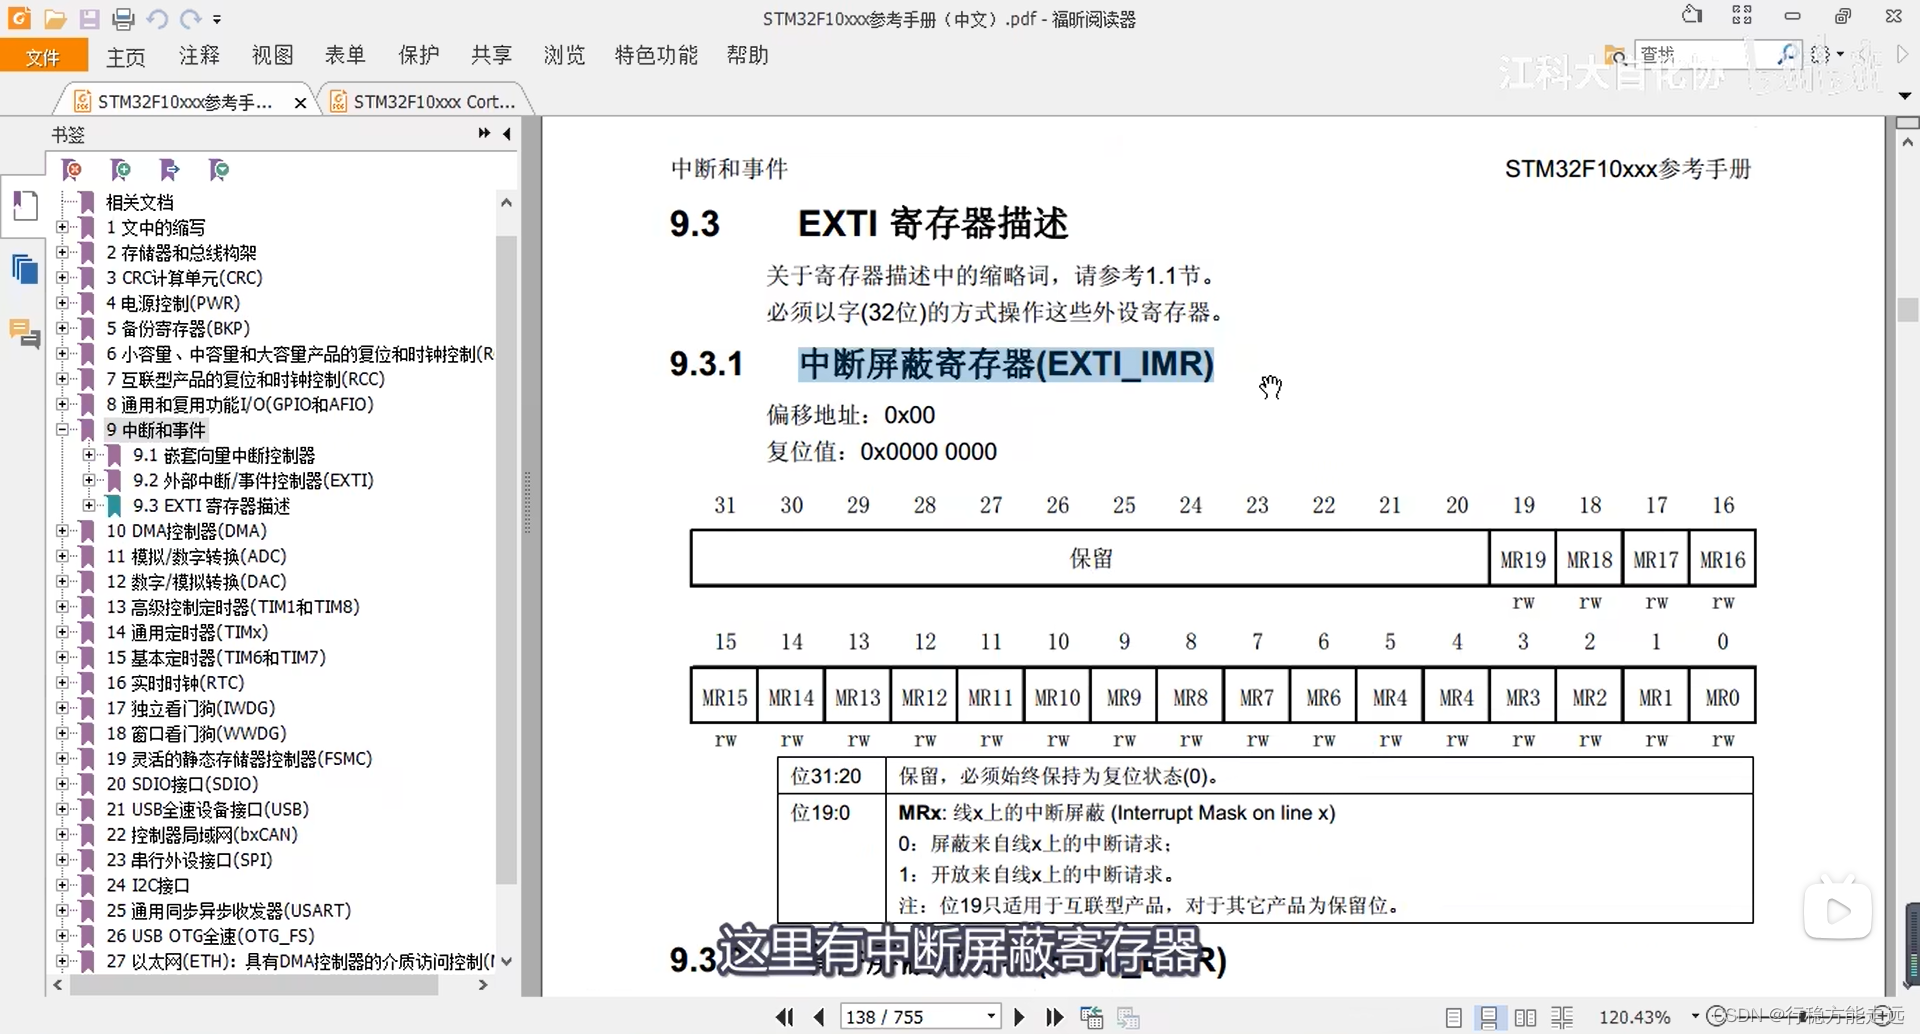Image resolution: width=1920 pixels, height=1034 pixels.
Task: Collapse the ribbon with the black down arrow
Action: pyautogui.click(x=1905, y=96)
